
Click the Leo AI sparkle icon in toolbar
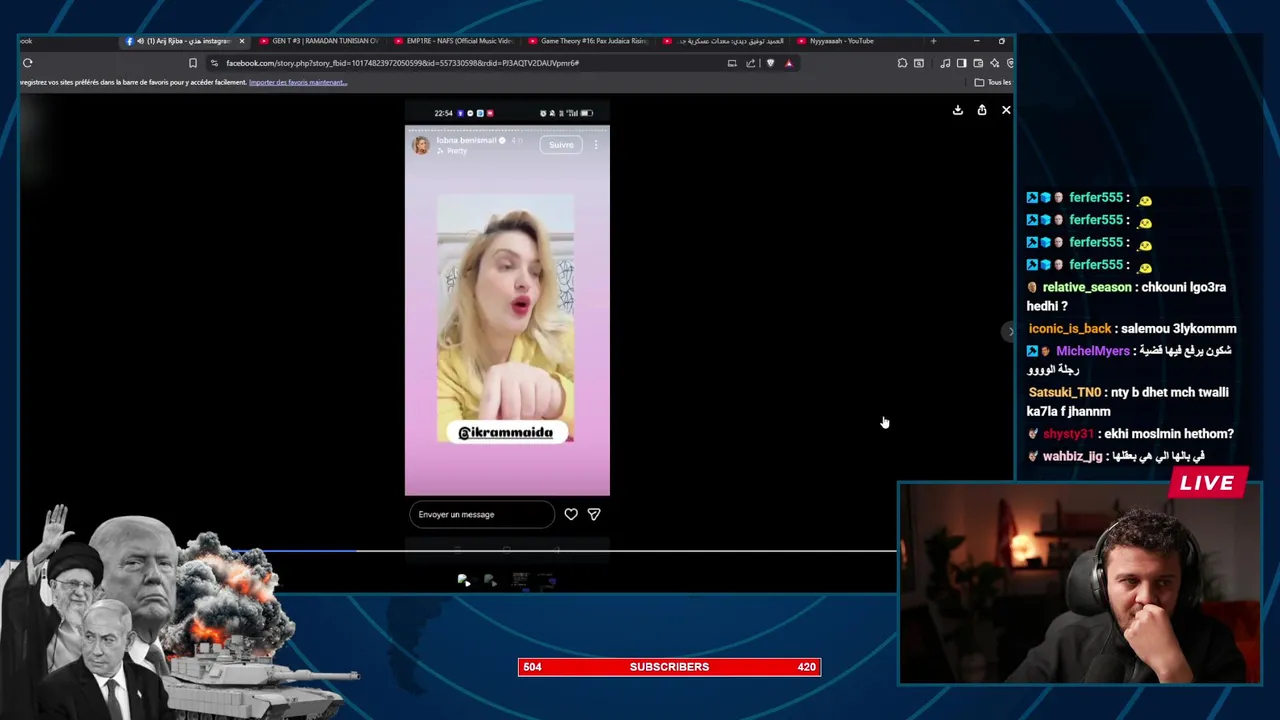pyautogui.click(x=994, y=63)
